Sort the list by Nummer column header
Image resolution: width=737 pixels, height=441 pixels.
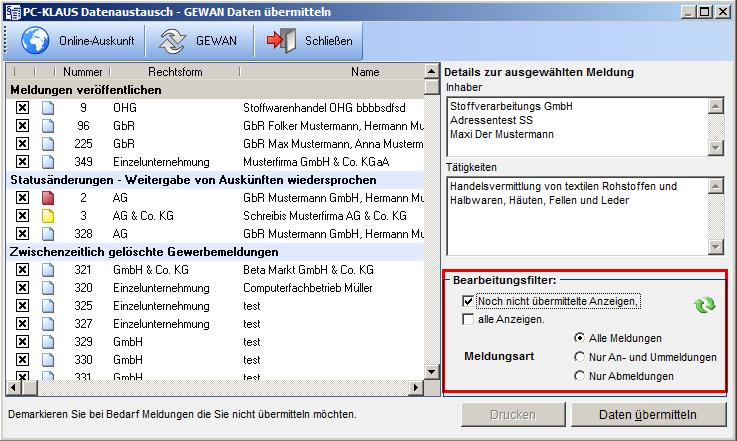coord(83,72)
